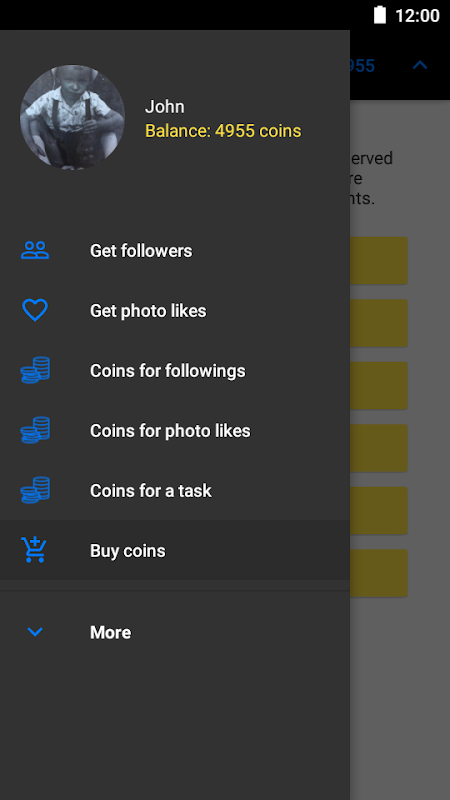Tap the Balance: 4955 coins text
Screen dimensions: 450x800
point(223,131)
